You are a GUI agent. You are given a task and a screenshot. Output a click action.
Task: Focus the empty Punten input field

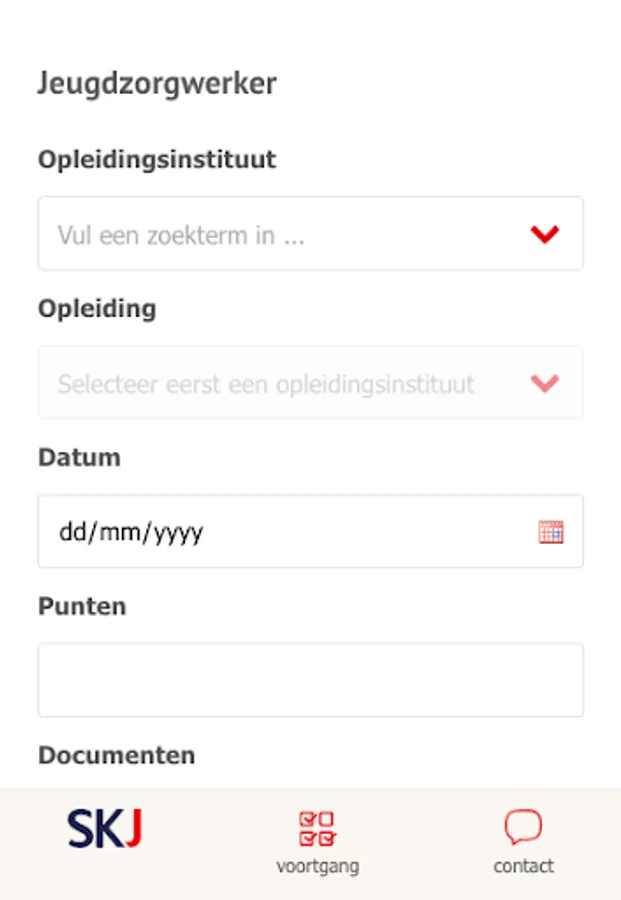310,680
